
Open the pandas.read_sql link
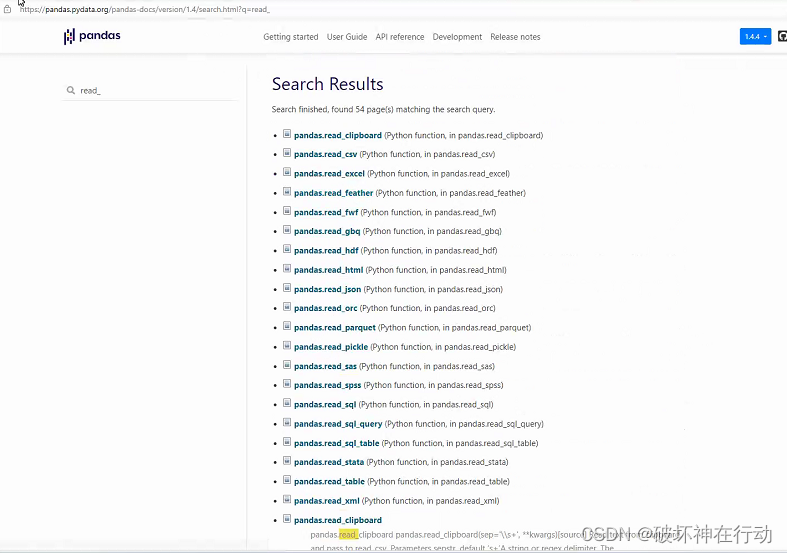point(325,405)
